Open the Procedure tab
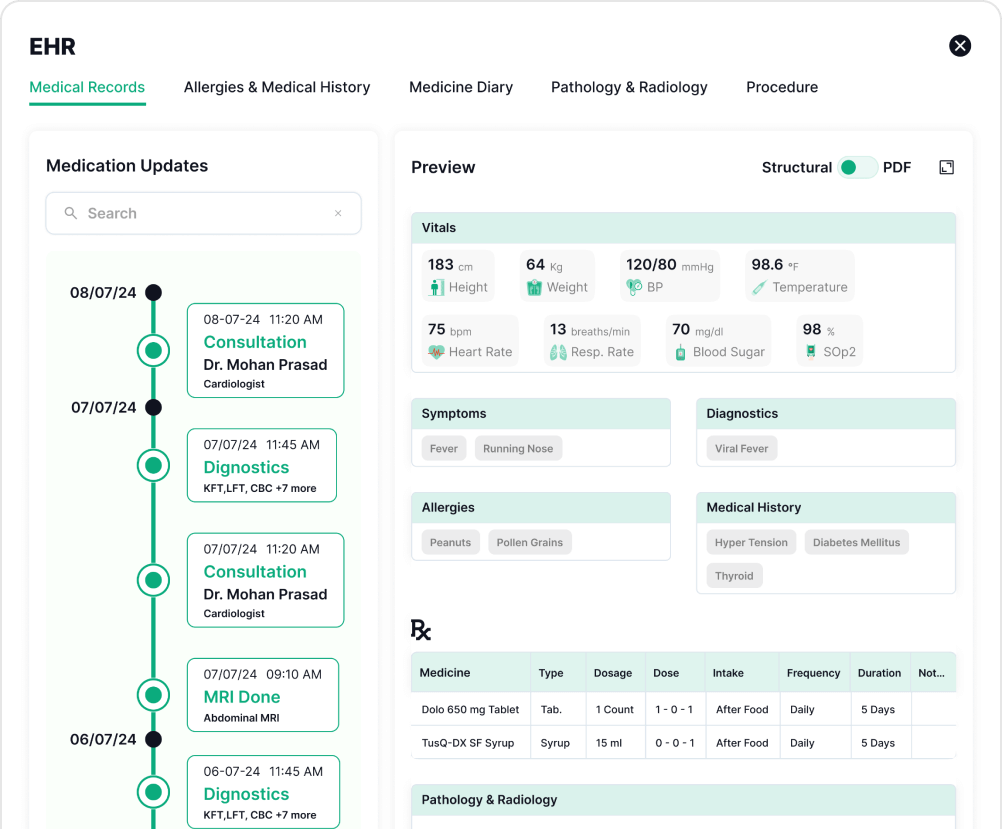The image size is (1002, 829). (782, 87)
